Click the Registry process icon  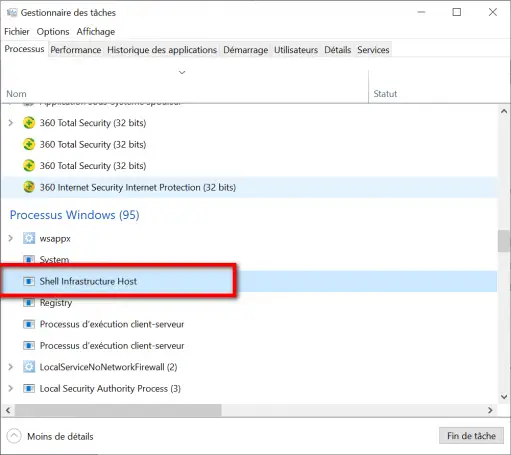pyautogui.click(x=29, y=302)
